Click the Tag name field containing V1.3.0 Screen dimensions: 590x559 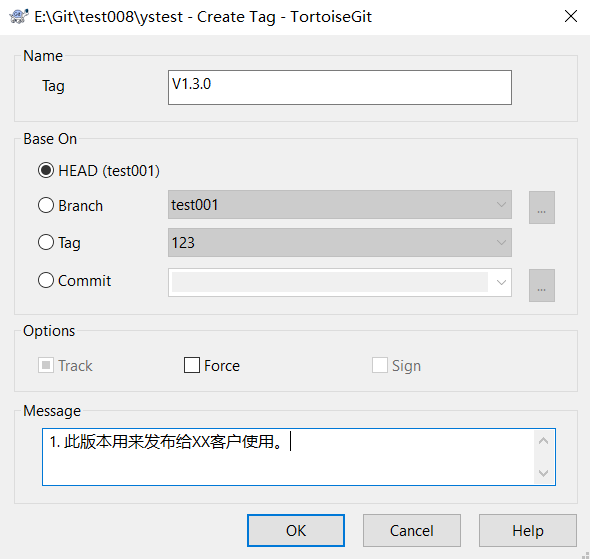click(340, 87)
